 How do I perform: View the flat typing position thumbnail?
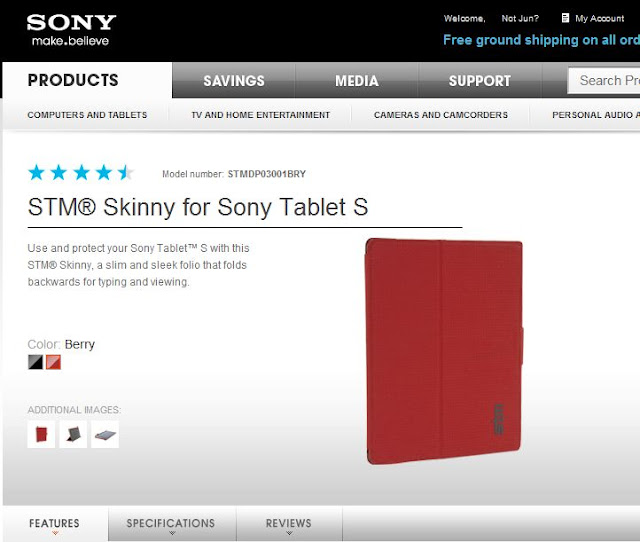pyautogui.click(x=105, y=434)
